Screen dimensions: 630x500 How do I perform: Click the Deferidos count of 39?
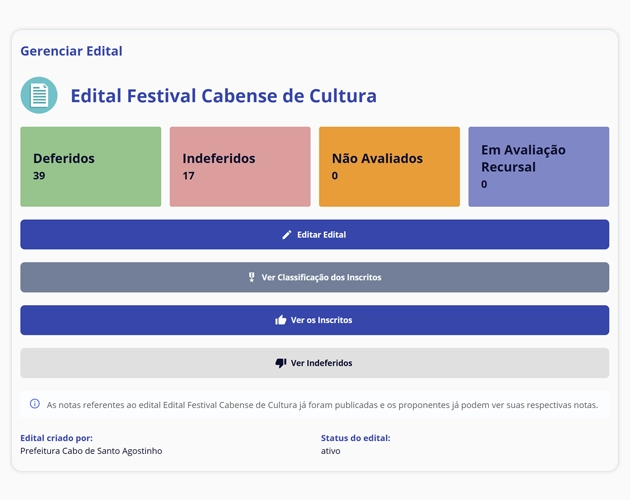click(39, 176)
